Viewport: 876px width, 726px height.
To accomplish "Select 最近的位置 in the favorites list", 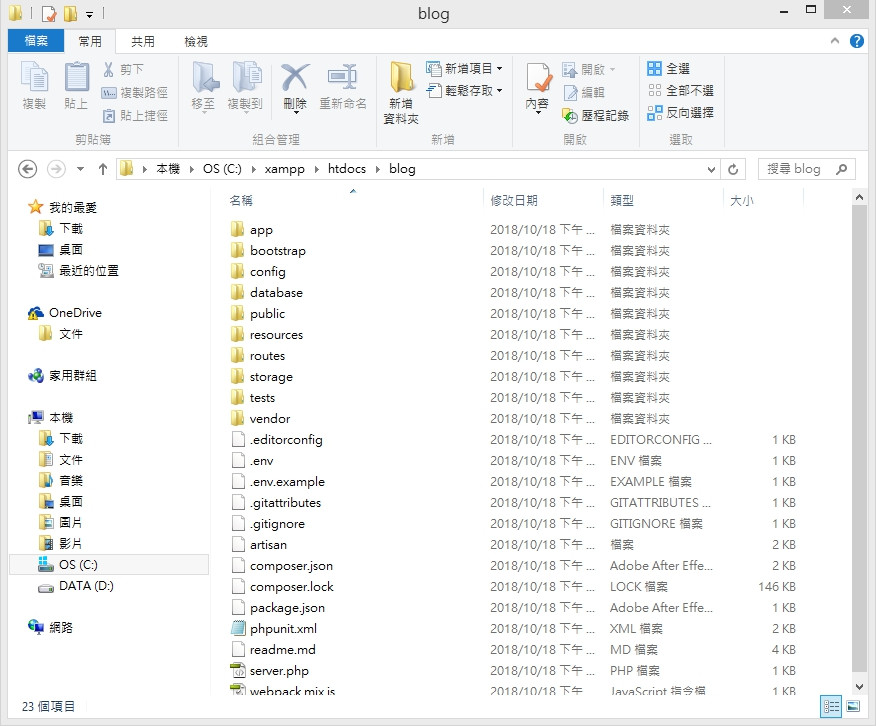I will click(x=89, y=271).
